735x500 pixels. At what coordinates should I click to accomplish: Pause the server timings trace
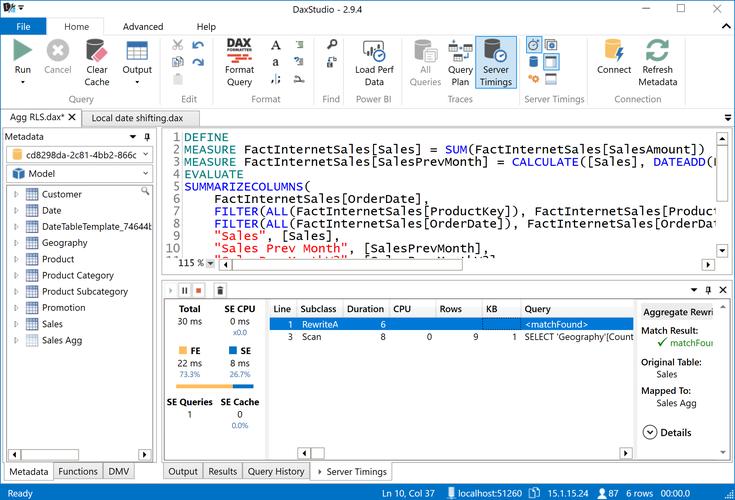[x=184, y=290]
